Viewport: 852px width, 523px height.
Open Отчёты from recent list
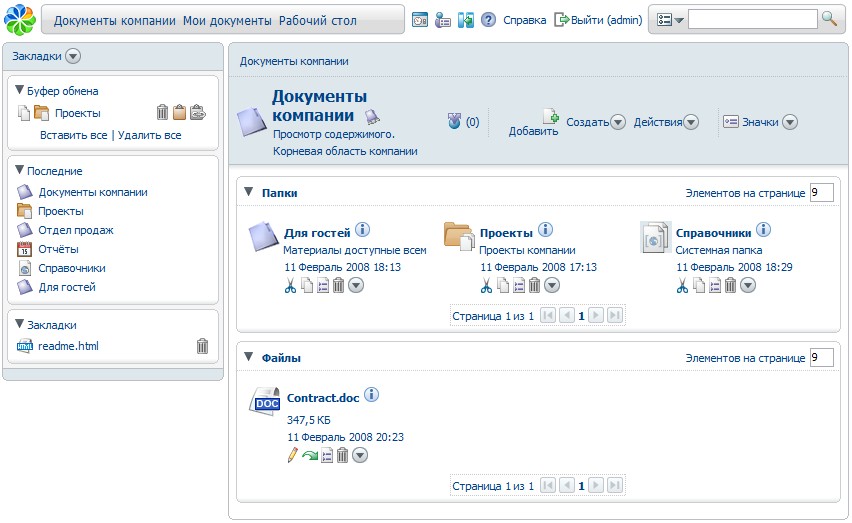tap(58, 249)
